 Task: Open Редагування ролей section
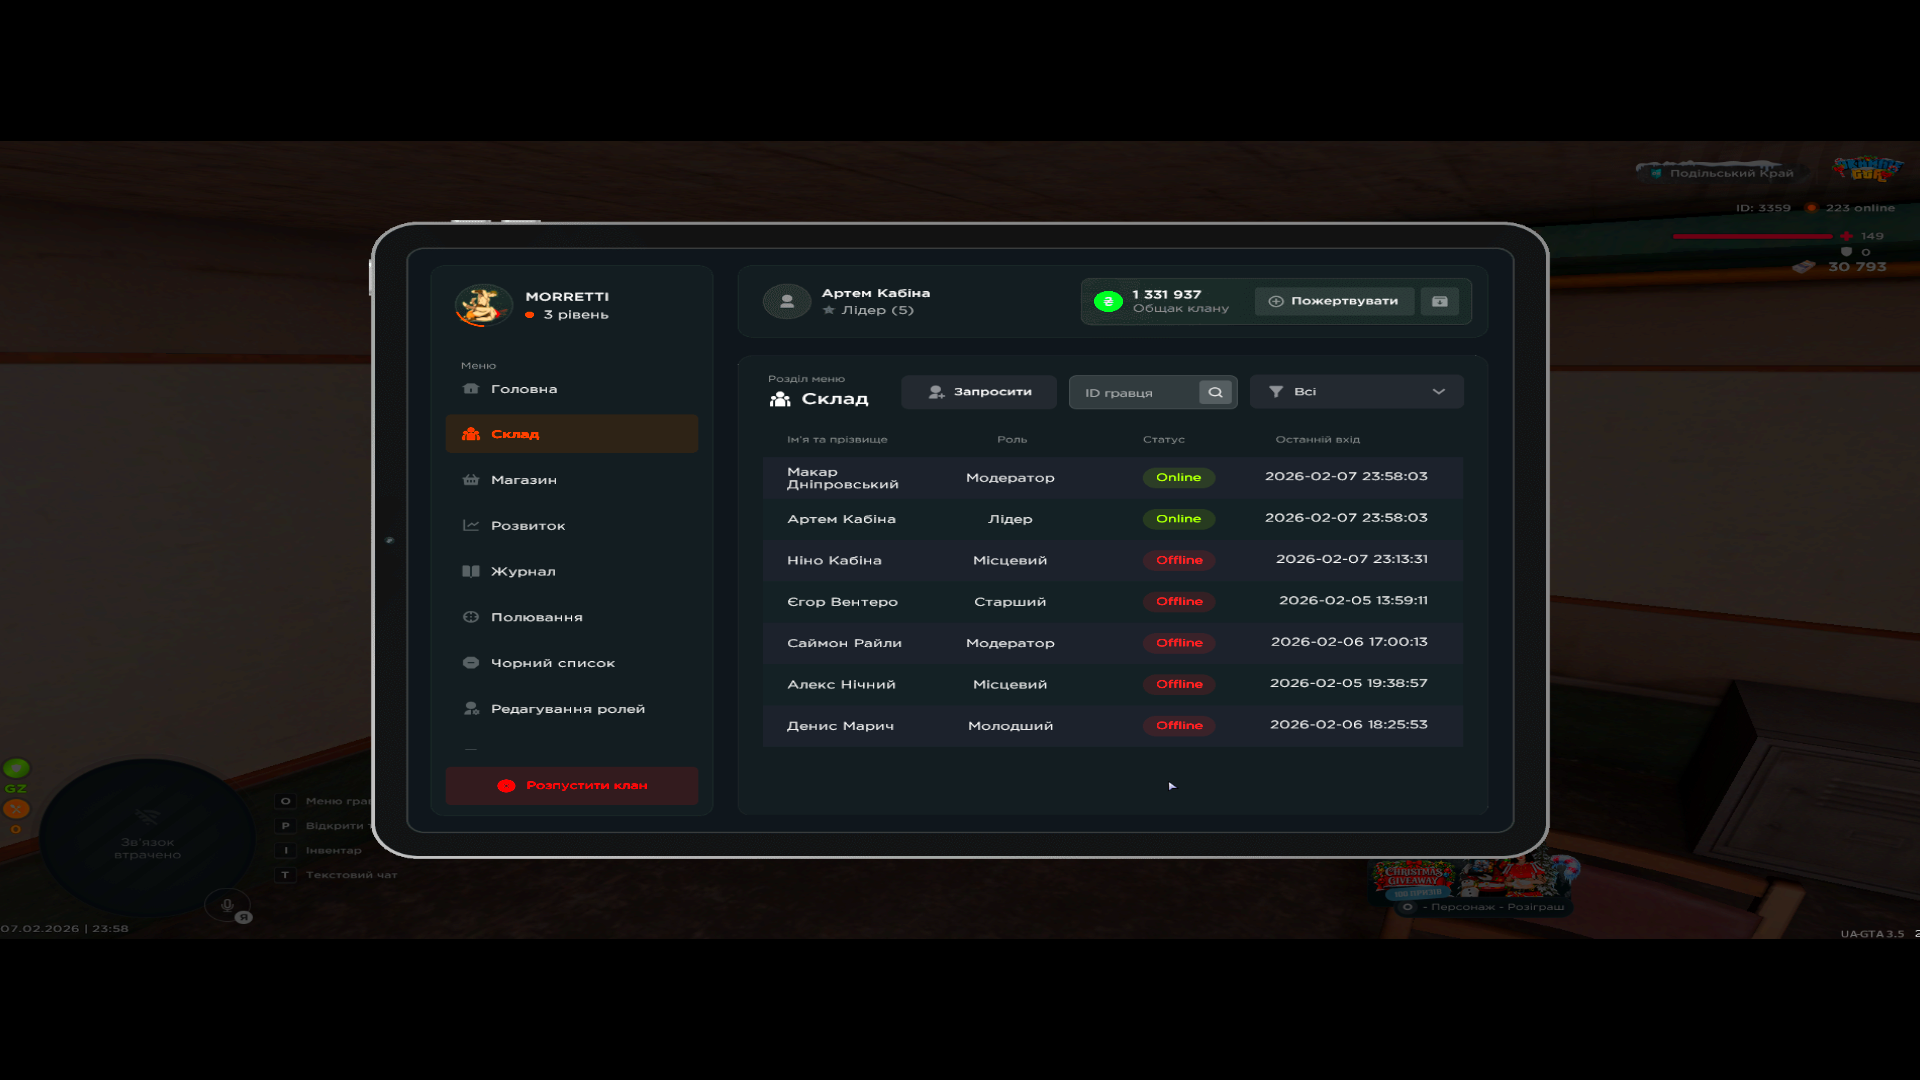tap(567, 709)
